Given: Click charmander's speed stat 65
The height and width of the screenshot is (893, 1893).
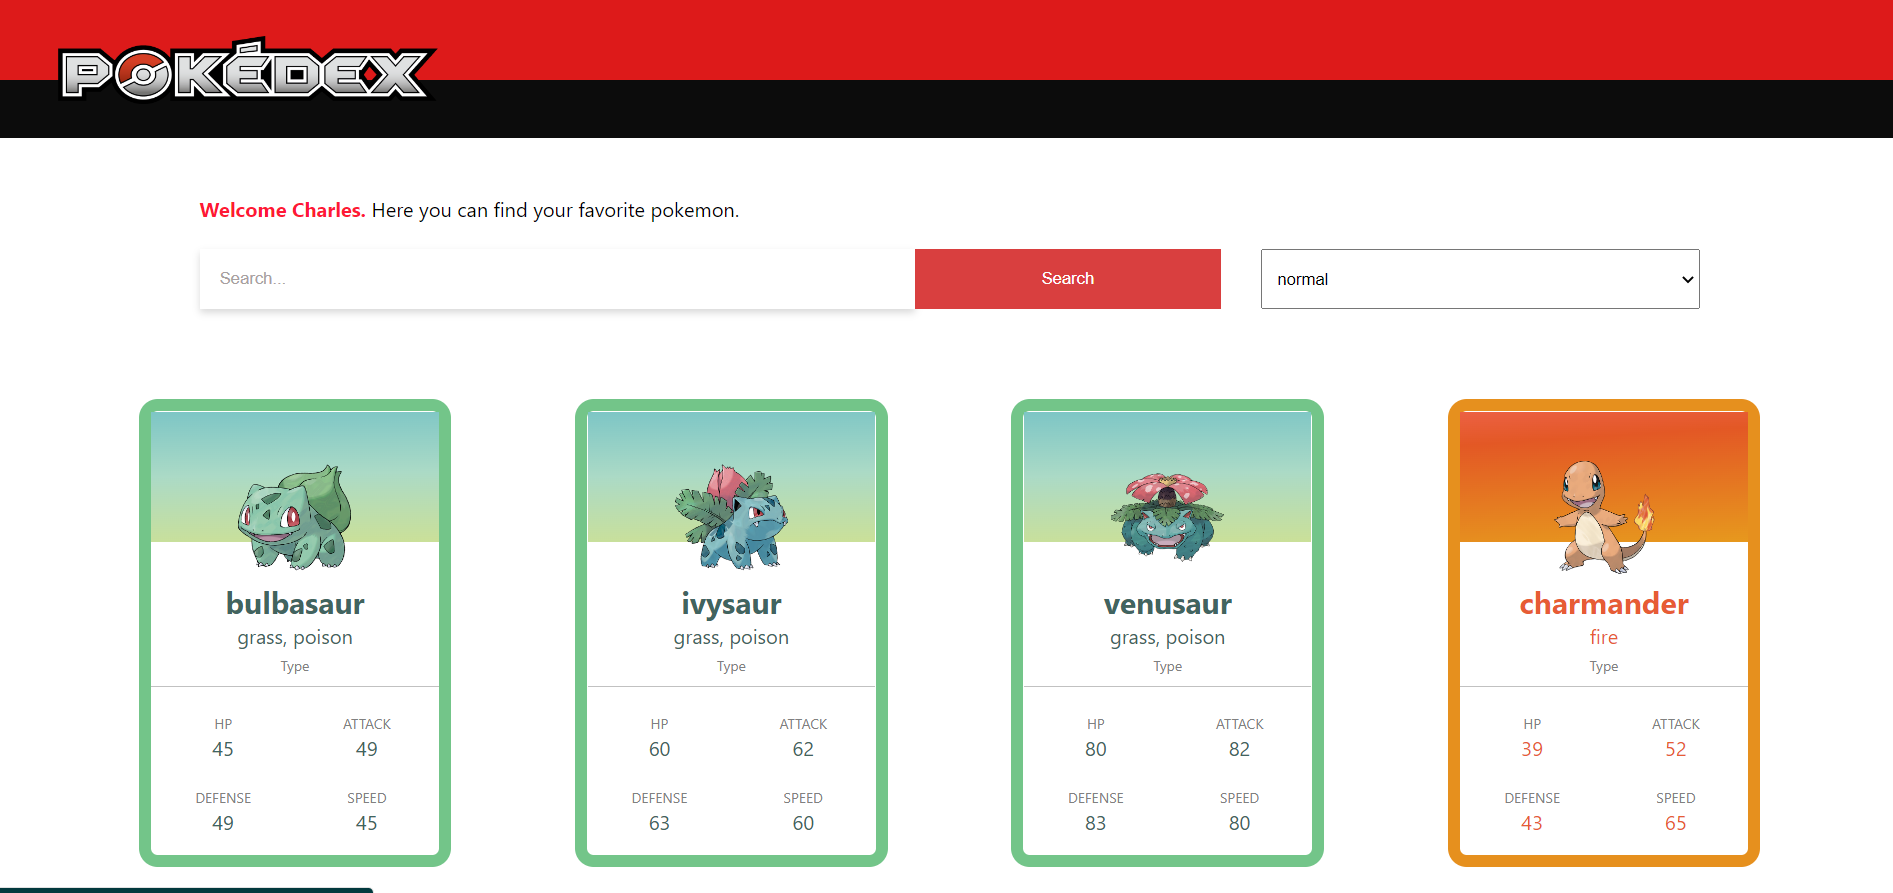Looking at the screenshot, I should click(1675, 823).
